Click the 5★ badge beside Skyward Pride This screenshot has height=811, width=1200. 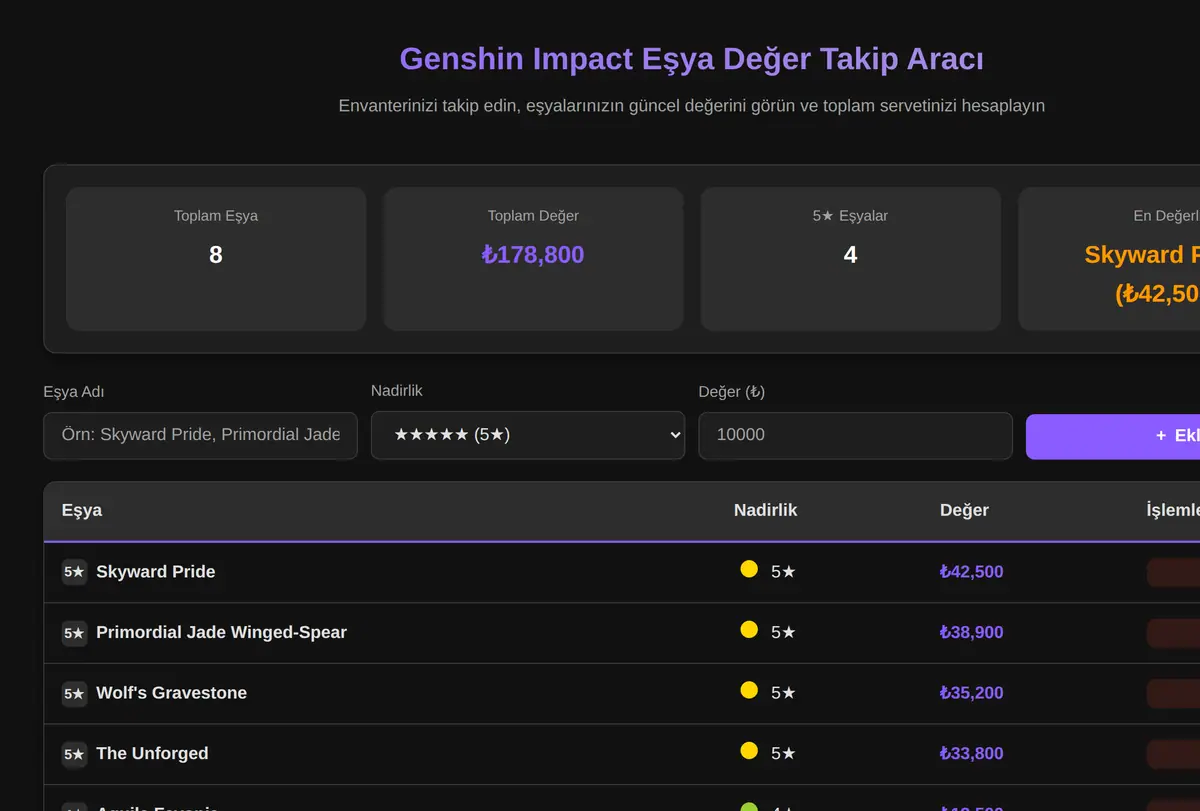[x=74, y=572]
